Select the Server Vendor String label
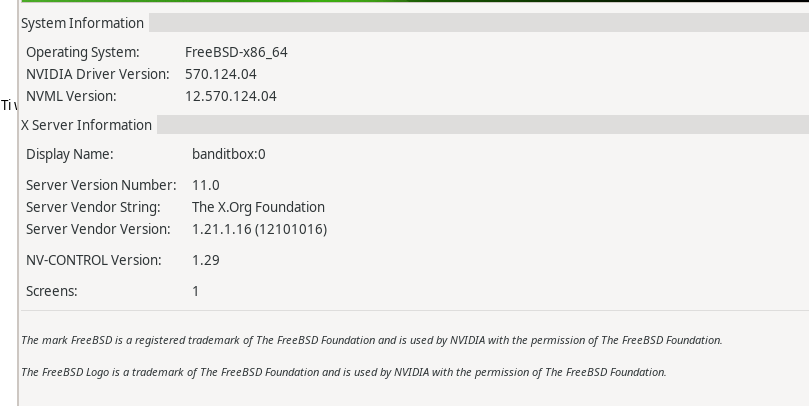This screenshot has width=809, height=406. coord(93,207)
